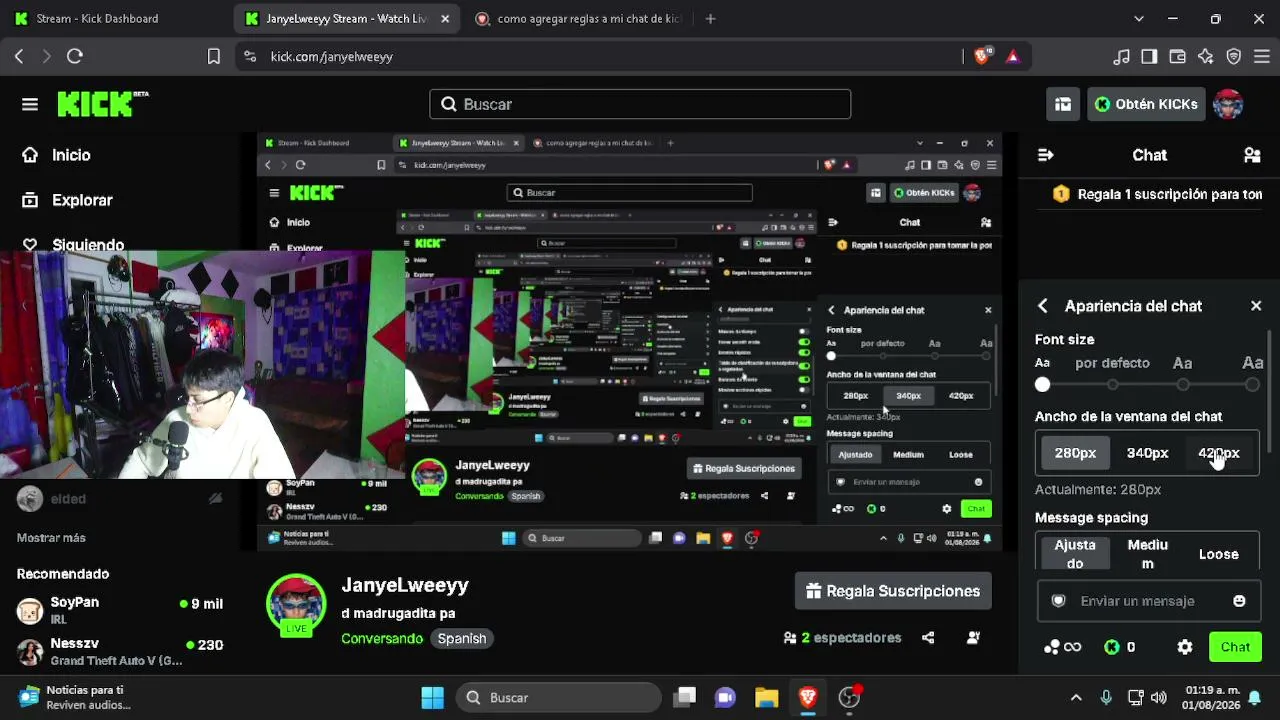The height and width of the screenshot is (720, 1280).
Task: Toggle the Brave sidebar panel icon
Action: 1150,57
